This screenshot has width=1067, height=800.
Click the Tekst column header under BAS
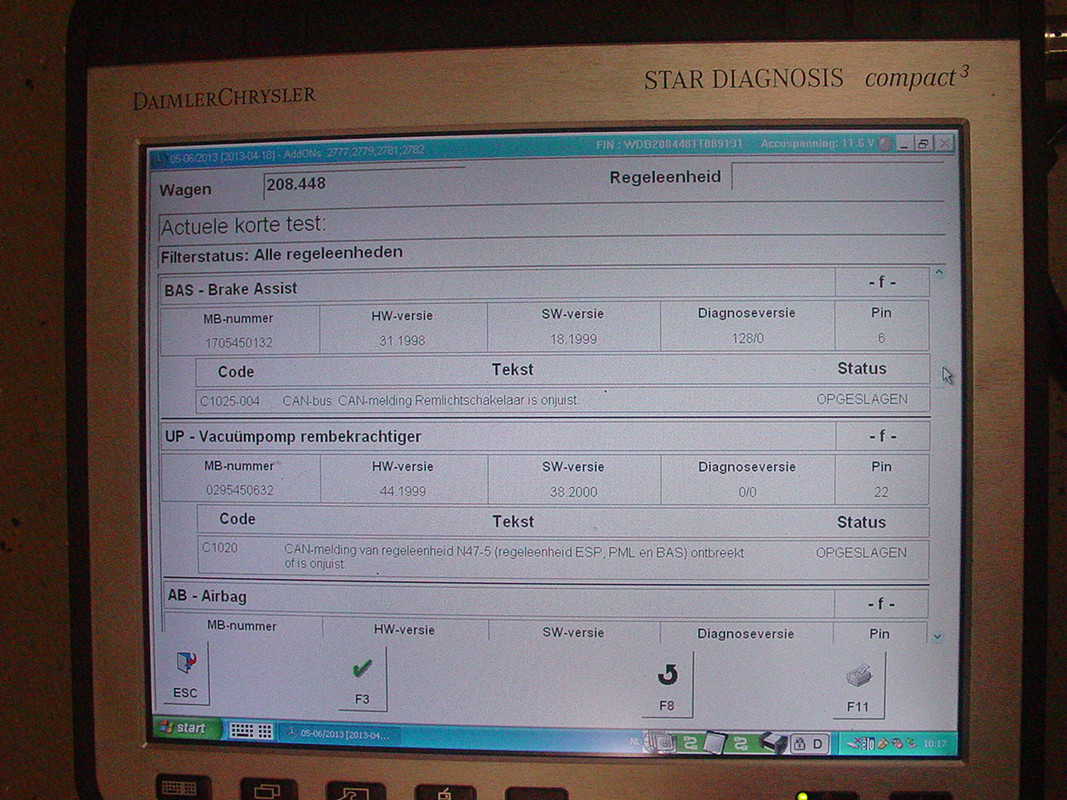tap(512, 369)
